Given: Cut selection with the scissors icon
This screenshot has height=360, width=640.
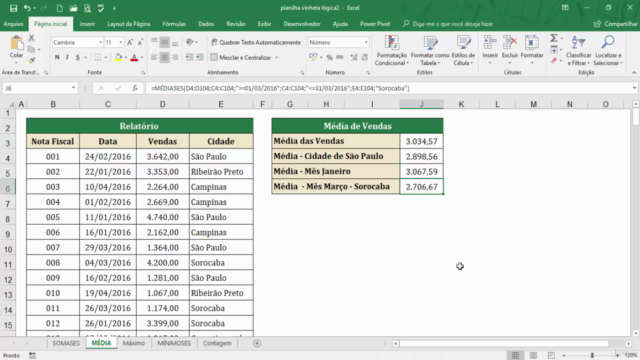Looking at the screenshot, I should pyautogui.click(x=31, y=38).
